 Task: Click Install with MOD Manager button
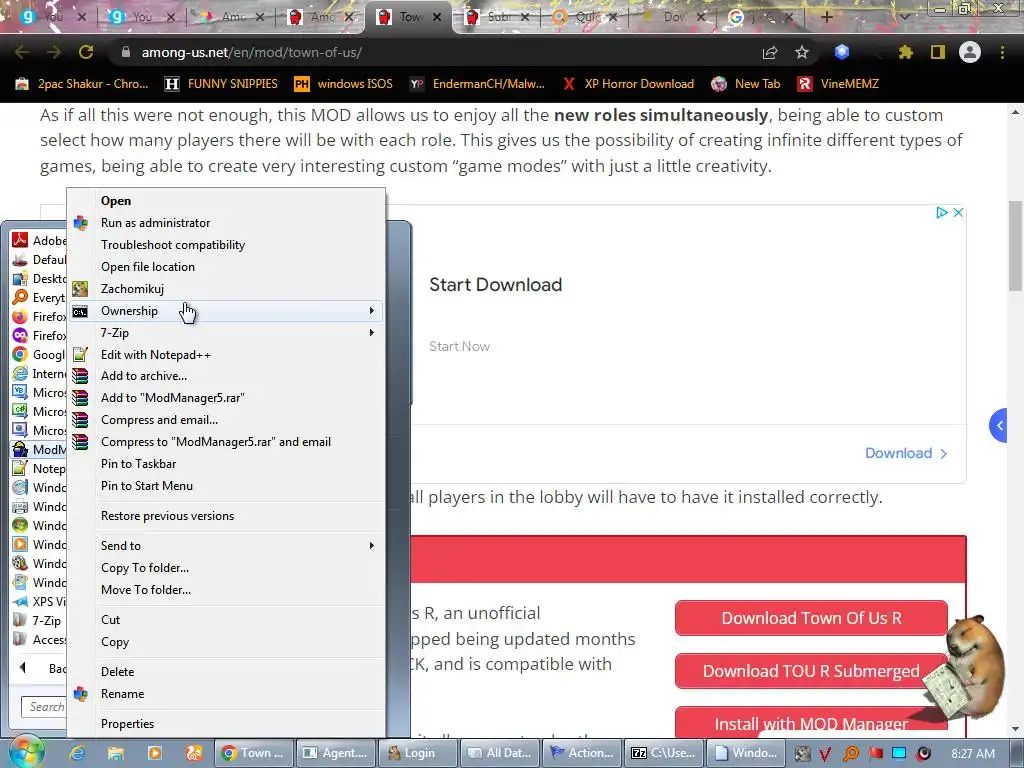(811, 722)
